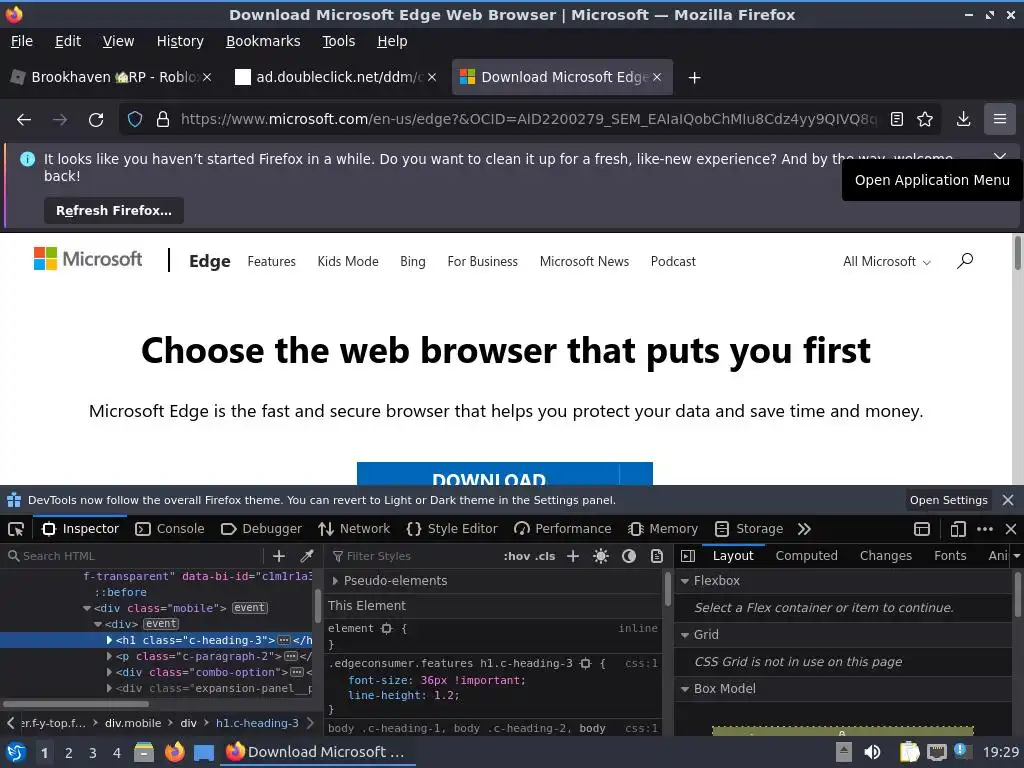Image resolution: width=1024 pixels, height=768 pixels.
Task: Open the Bookmarks menu
Action: [263, 41]
